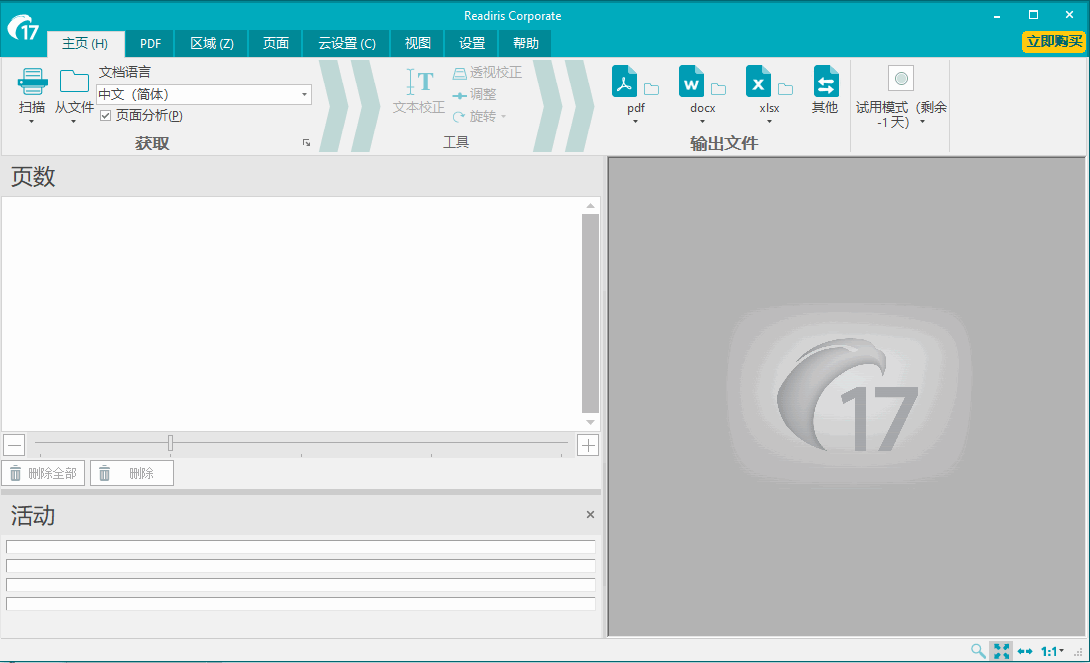Open the 云设置 (C) tab

coord(347,44)
